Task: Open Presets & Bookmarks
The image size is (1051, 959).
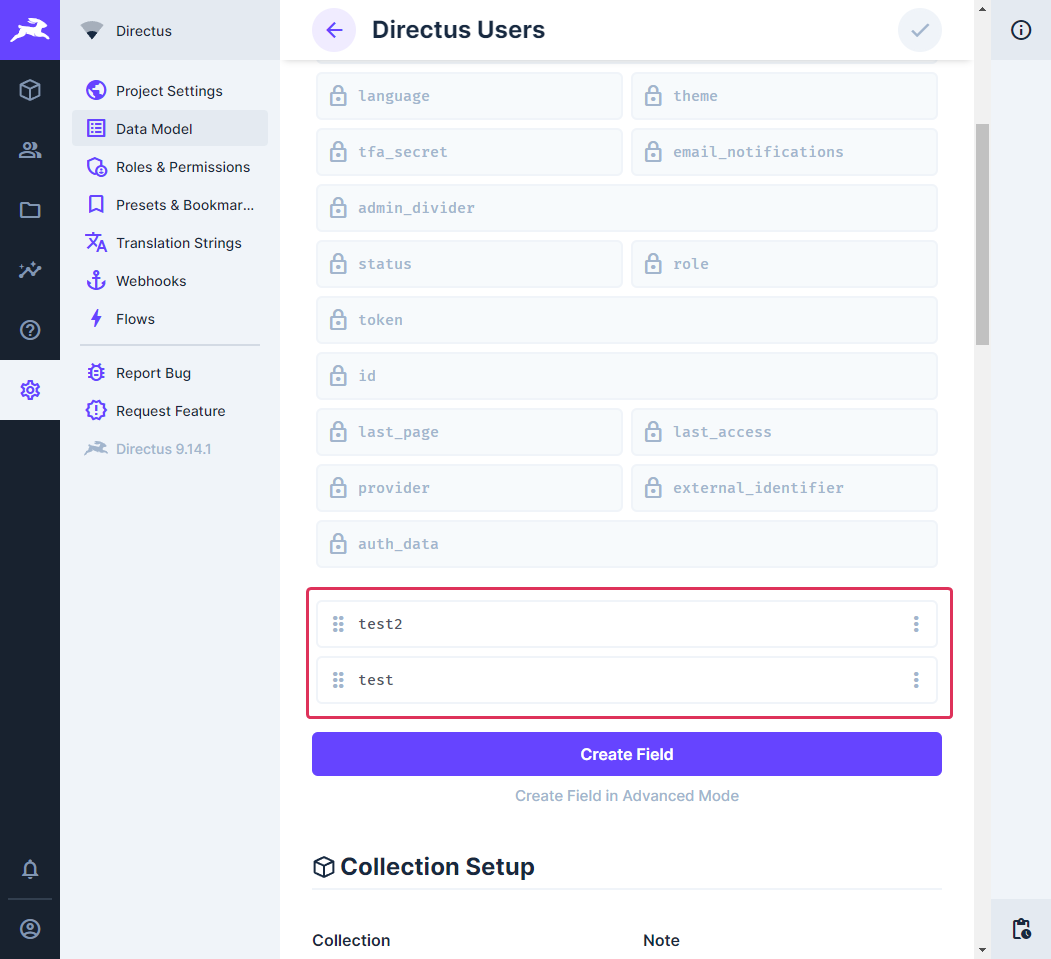Action: pos(170,204)
